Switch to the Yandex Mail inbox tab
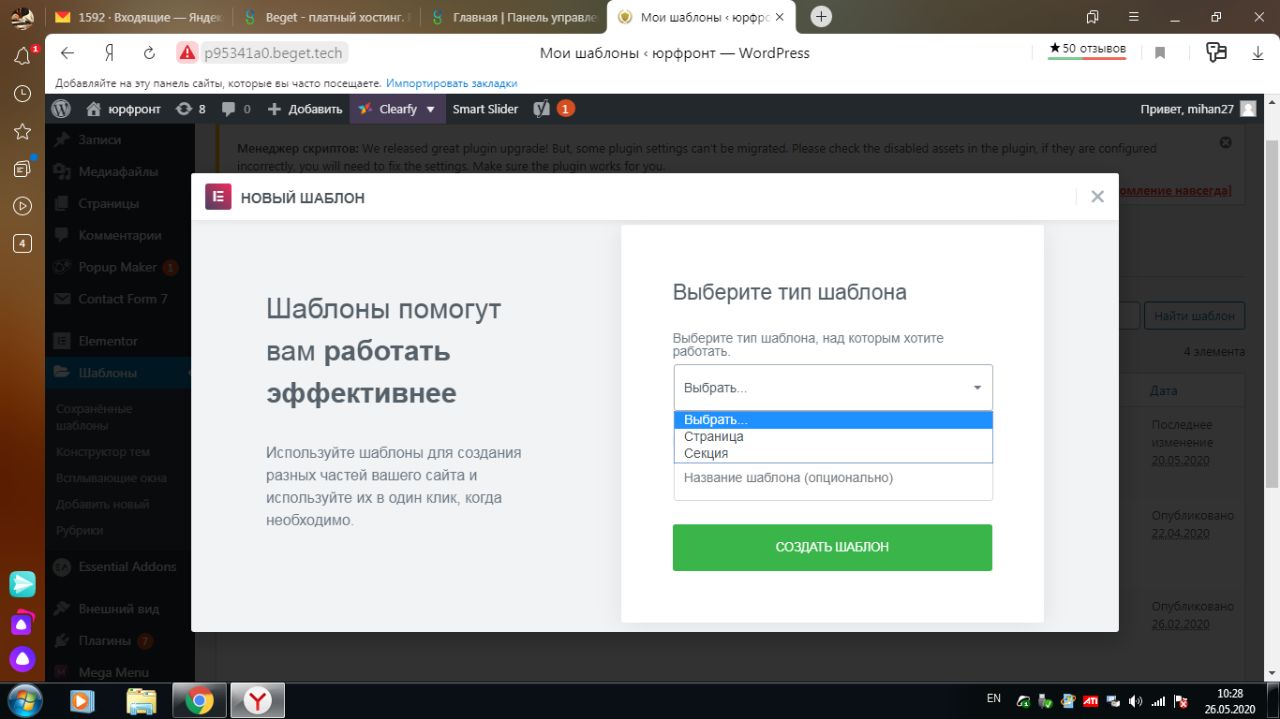This screenshot has width=1280, height=719. pyautogui.click(x=139, y=17)
